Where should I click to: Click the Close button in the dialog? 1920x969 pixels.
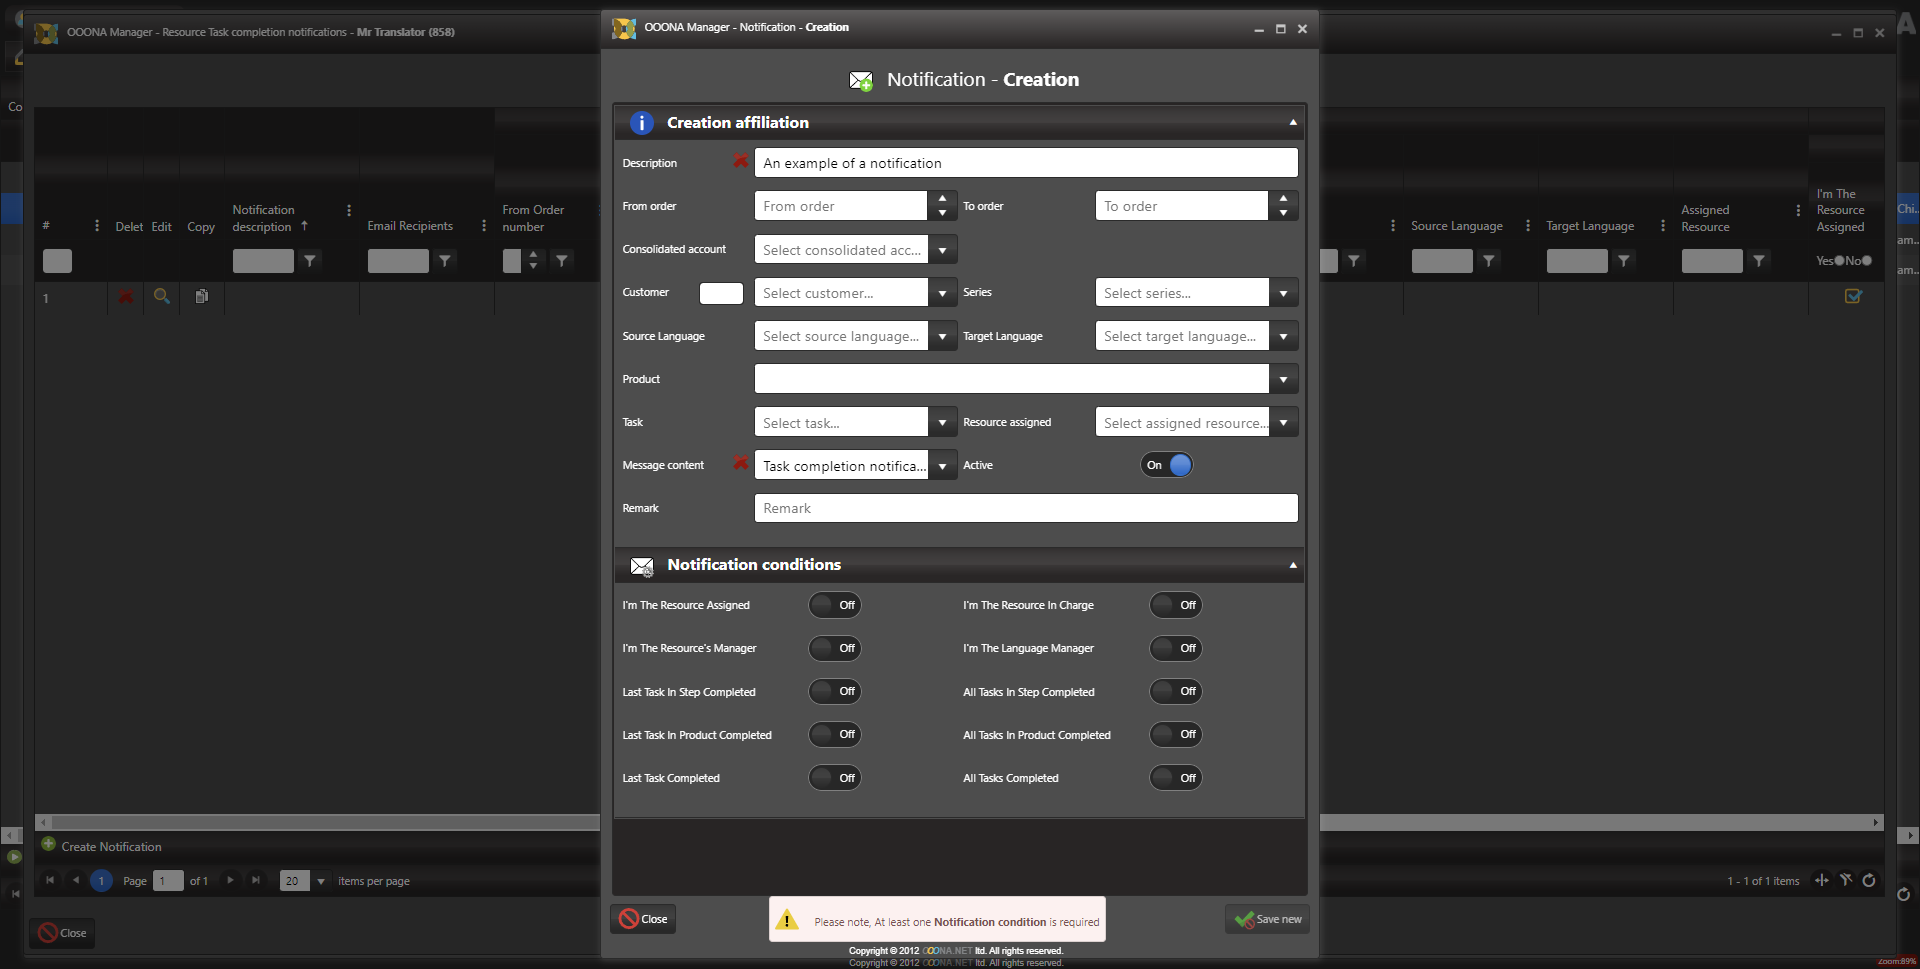point(643,919)
